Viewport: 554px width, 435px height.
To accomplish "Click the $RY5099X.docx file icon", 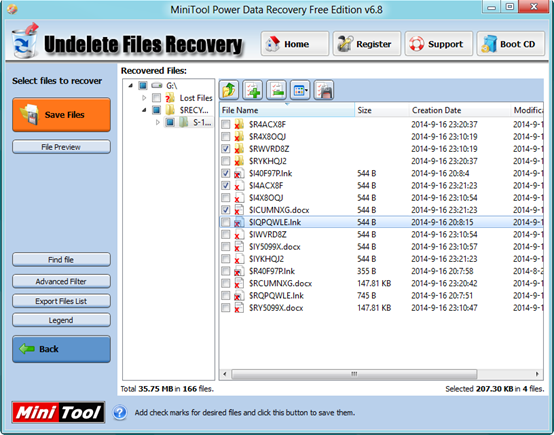I will [239, 308].
